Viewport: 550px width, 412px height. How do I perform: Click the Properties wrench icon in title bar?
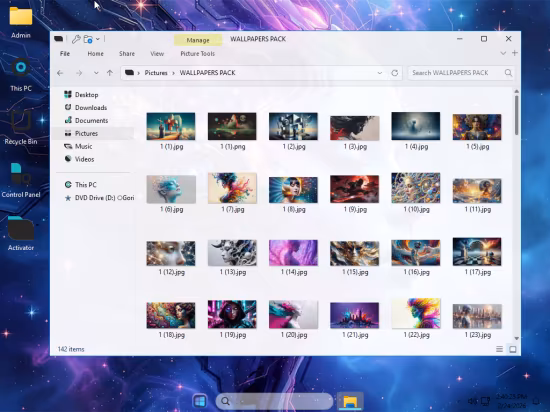pos(76,39)
